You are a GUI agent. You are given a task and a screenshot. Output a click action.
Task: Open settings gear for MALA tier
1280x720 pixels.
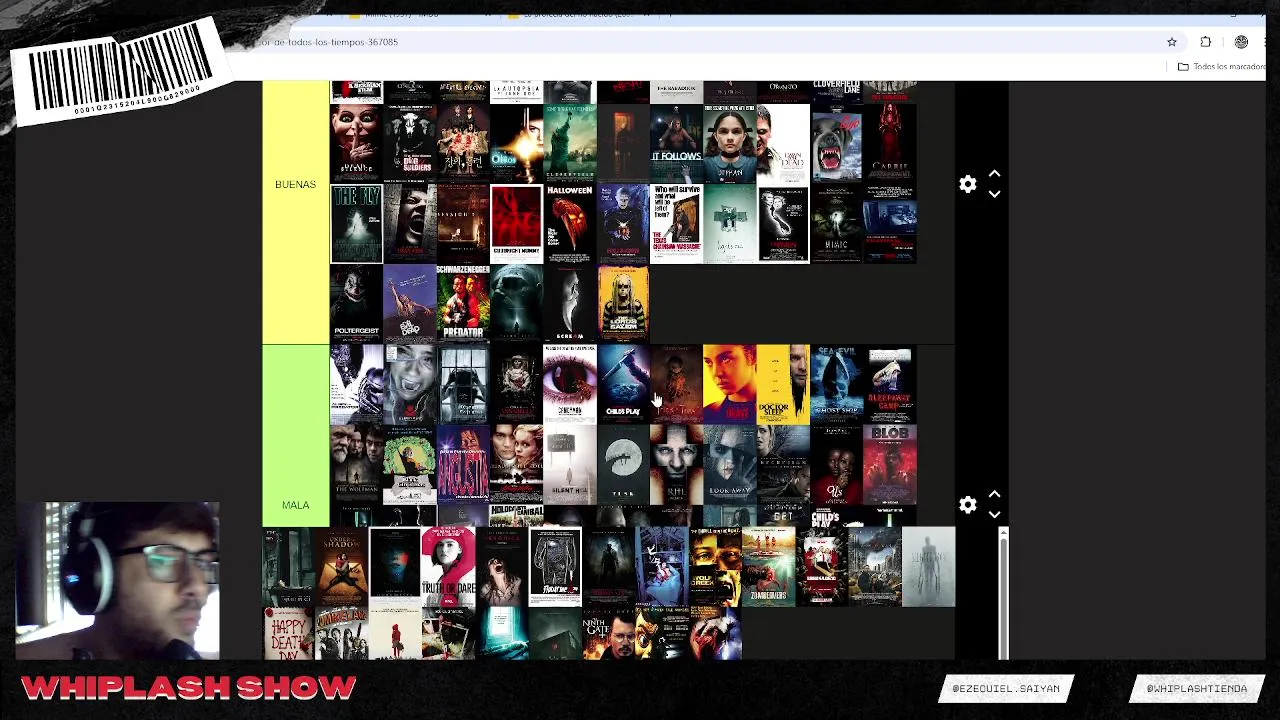pyautogui.click(x=967, y=505)
